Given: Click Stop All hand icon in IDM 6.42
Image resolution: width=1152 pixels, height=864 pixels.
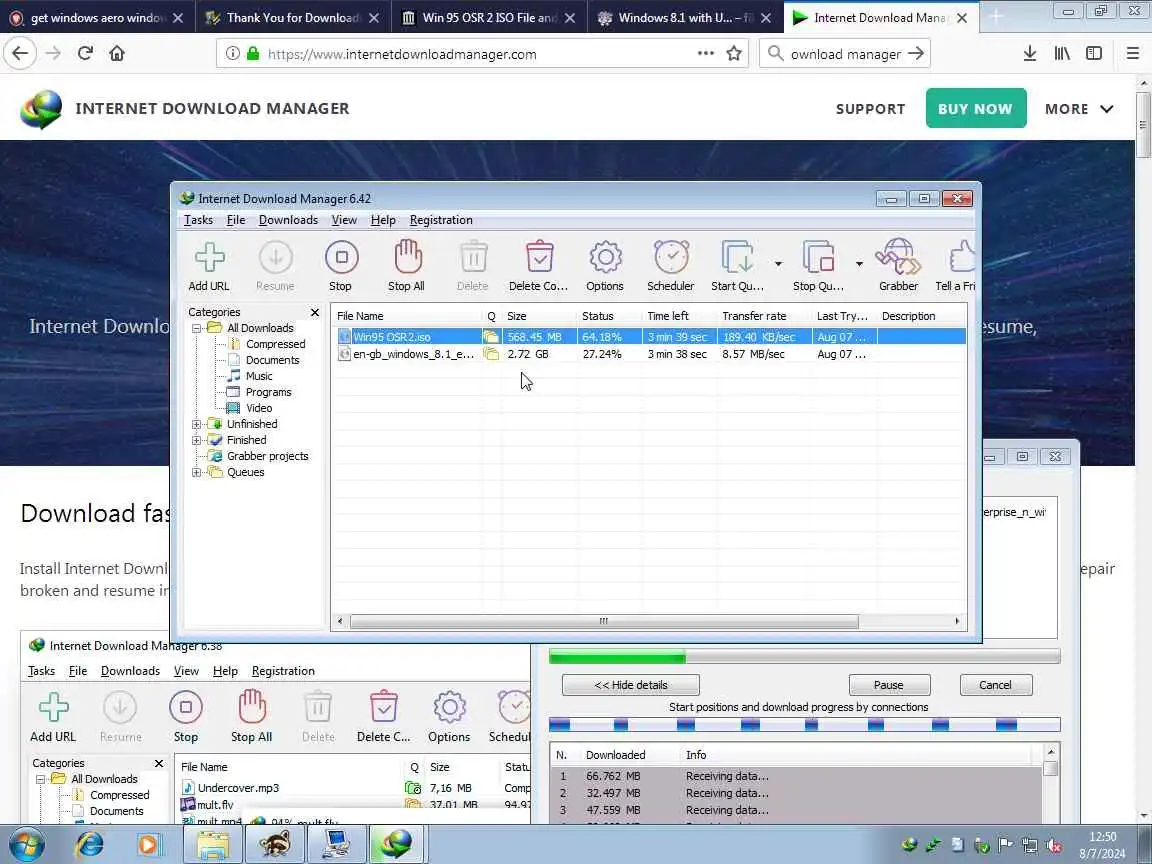Looking at the screenshot, I should (406, 267).
